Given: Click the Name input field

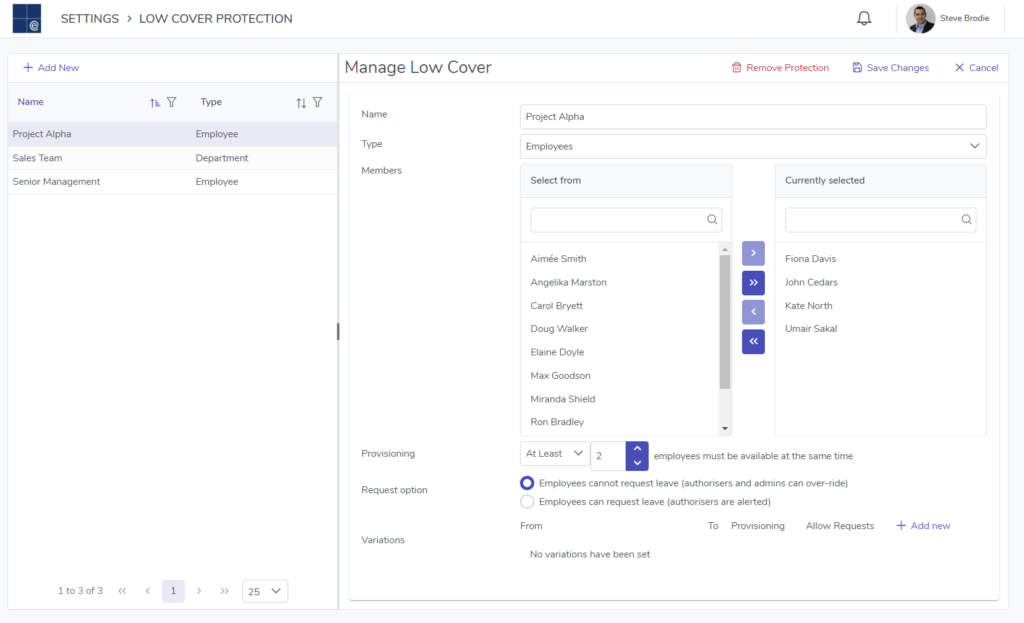Looking at the screenshot, I should 753,117.
